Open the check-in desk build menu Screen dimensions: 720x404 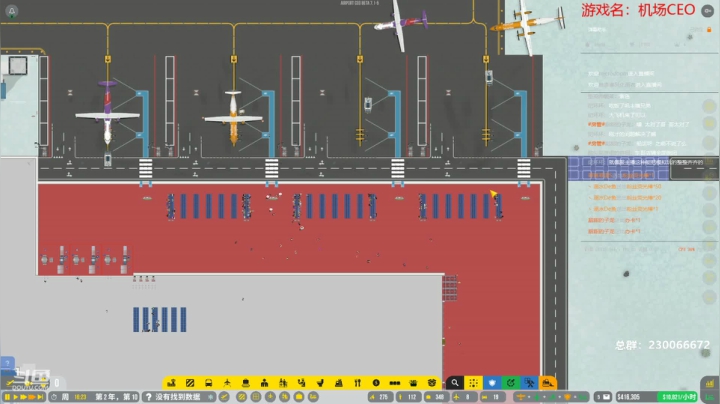[246, 383]
